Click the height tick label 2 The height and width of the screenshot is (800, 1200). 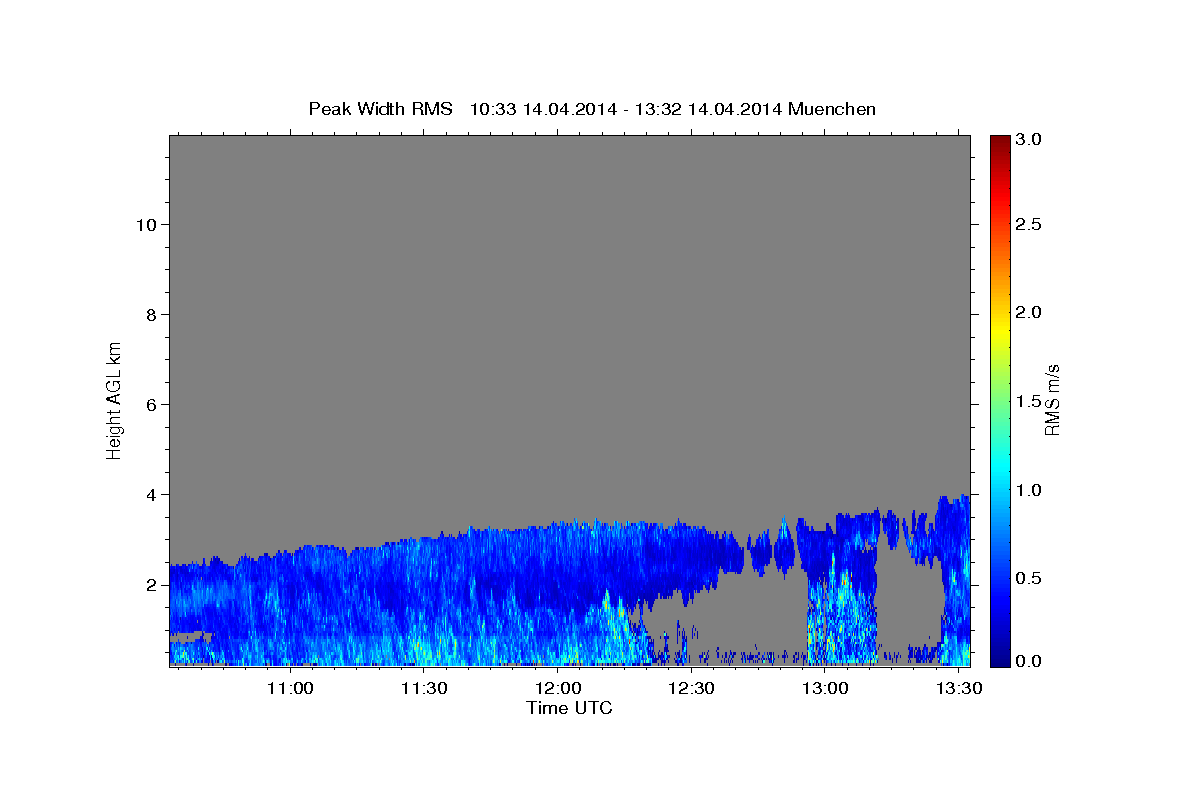click(x=152, y=585)
